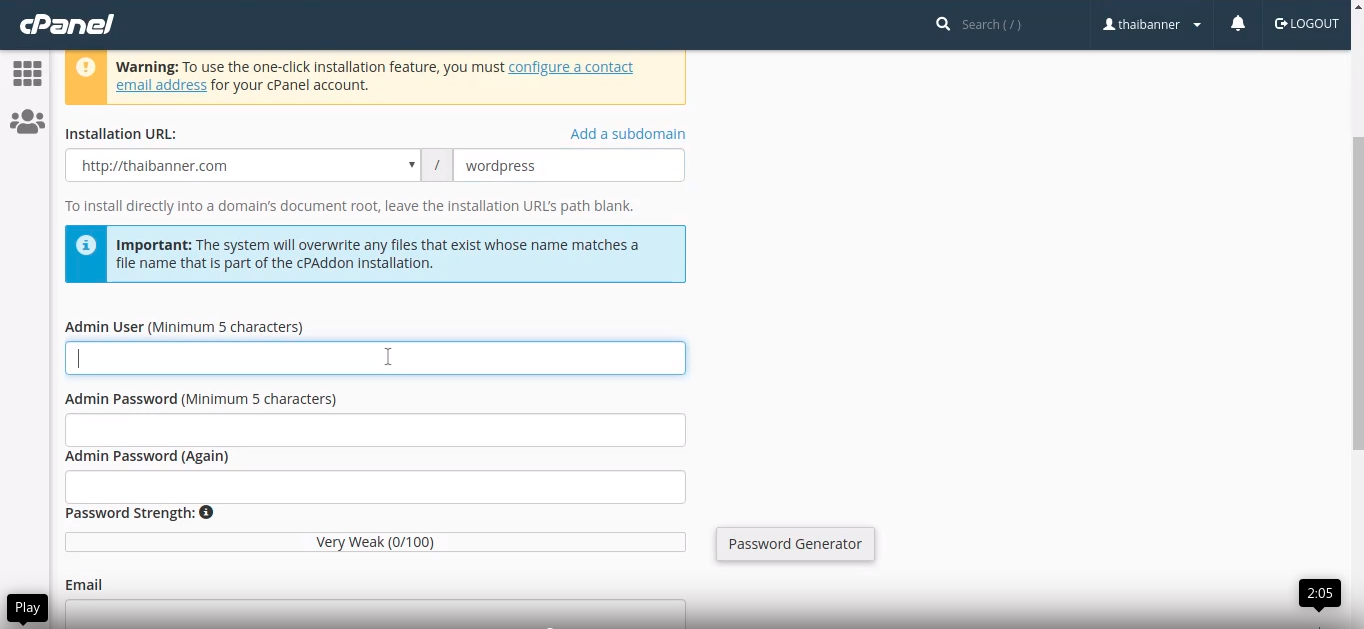Click the cPanel logo

[x=66, y=24]
